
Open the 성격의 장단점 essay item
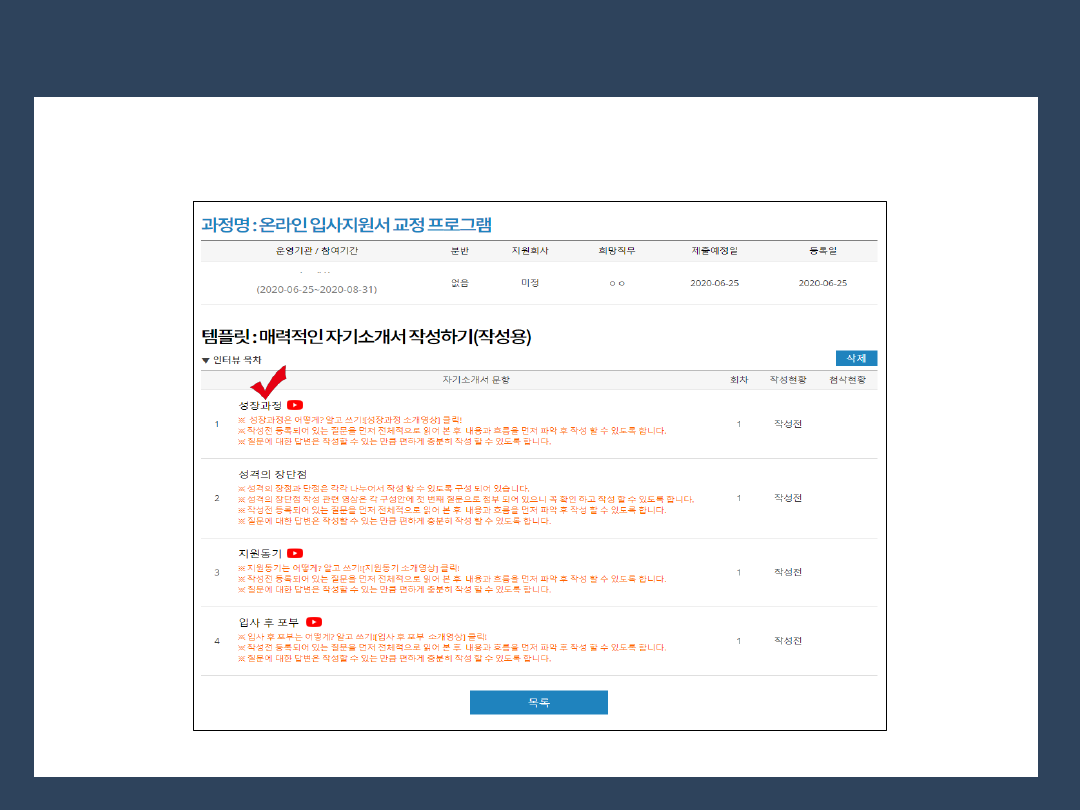click(272, 473)
